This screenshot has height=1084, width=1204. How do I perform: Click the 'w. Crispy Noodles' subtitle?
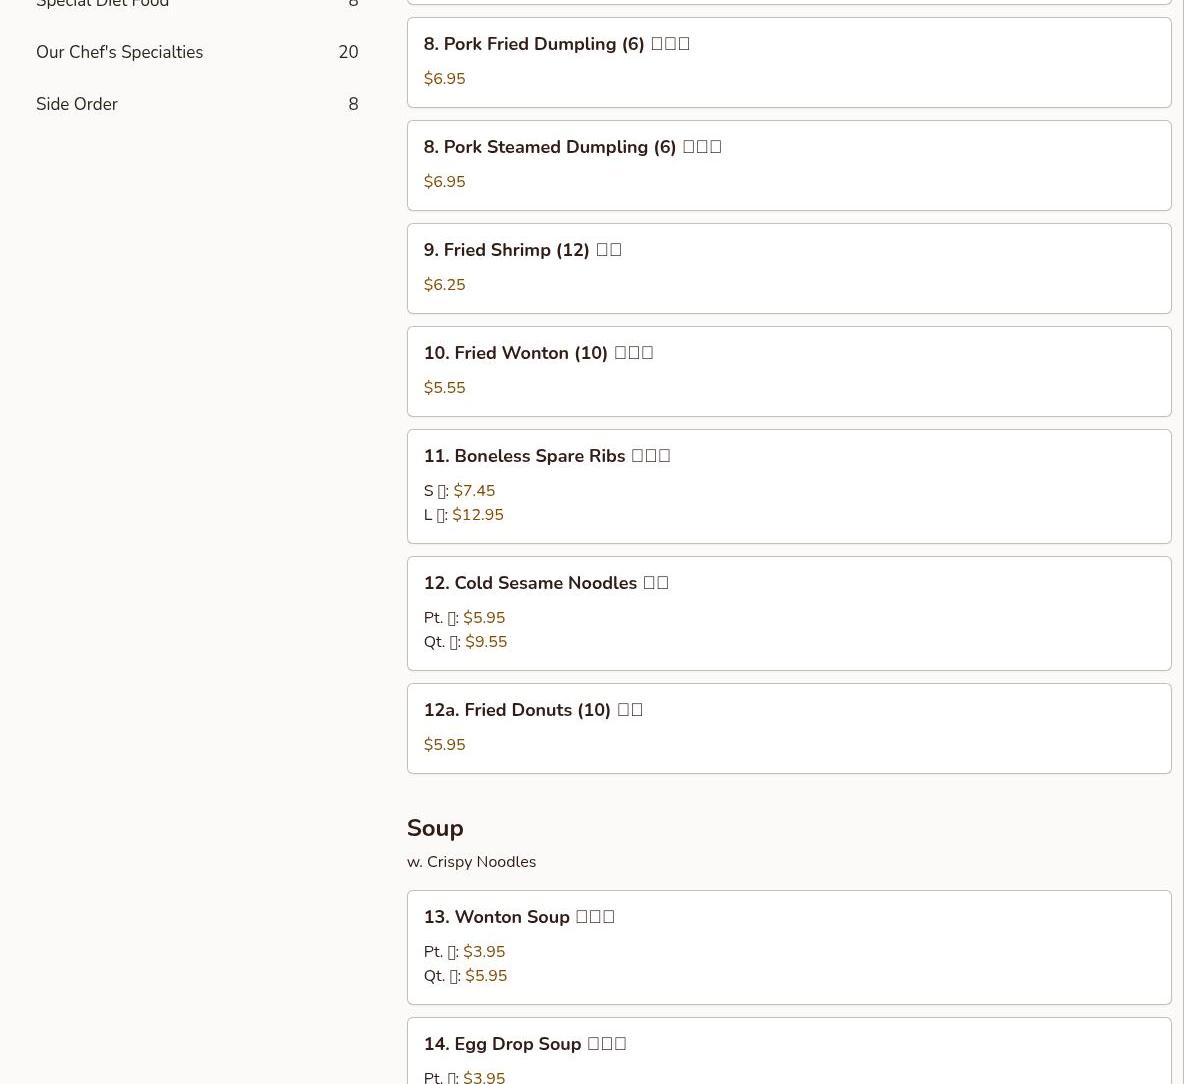point(471,862)
